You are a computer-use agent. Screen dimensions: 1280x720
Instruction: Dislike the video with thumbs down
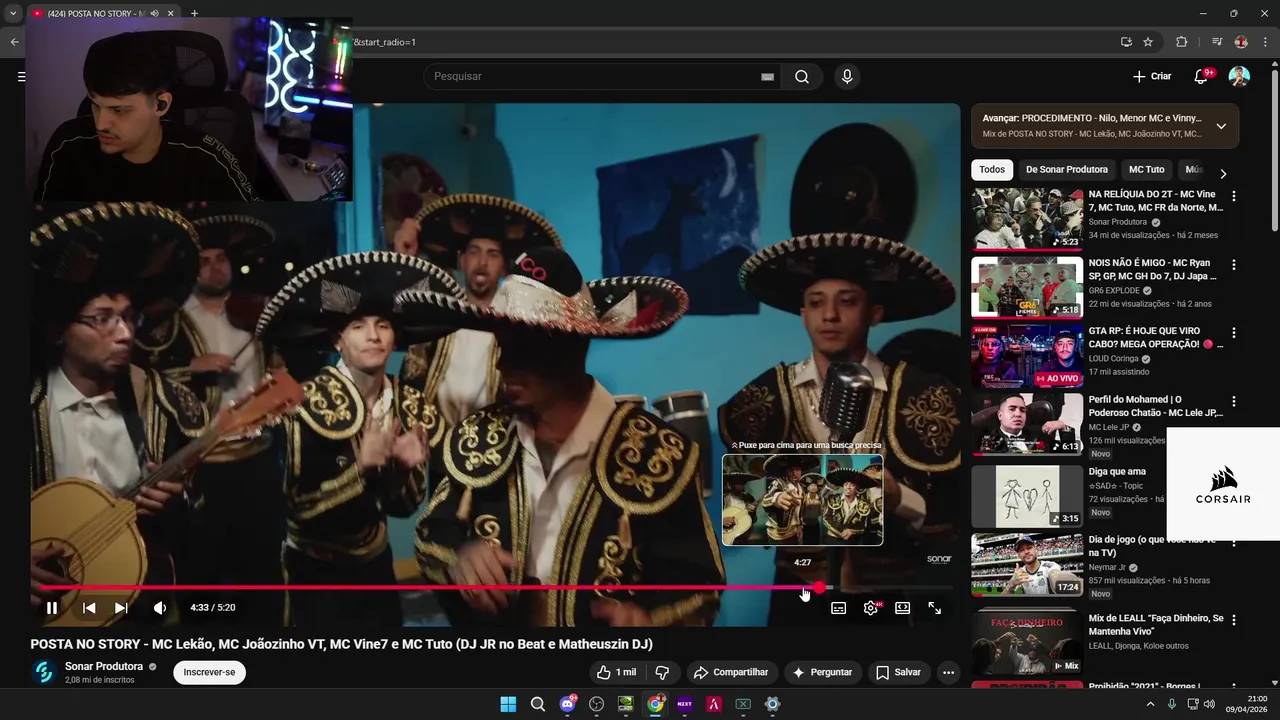point(661,673)
